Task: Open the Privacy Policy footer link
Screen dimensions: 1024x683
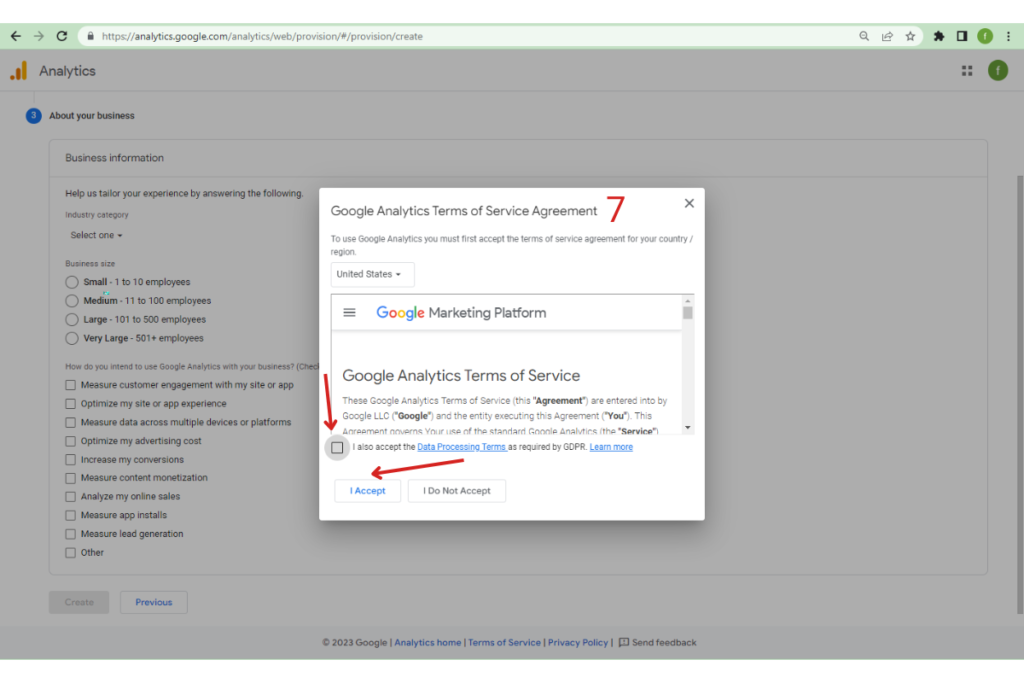Action: click(578, 643)
